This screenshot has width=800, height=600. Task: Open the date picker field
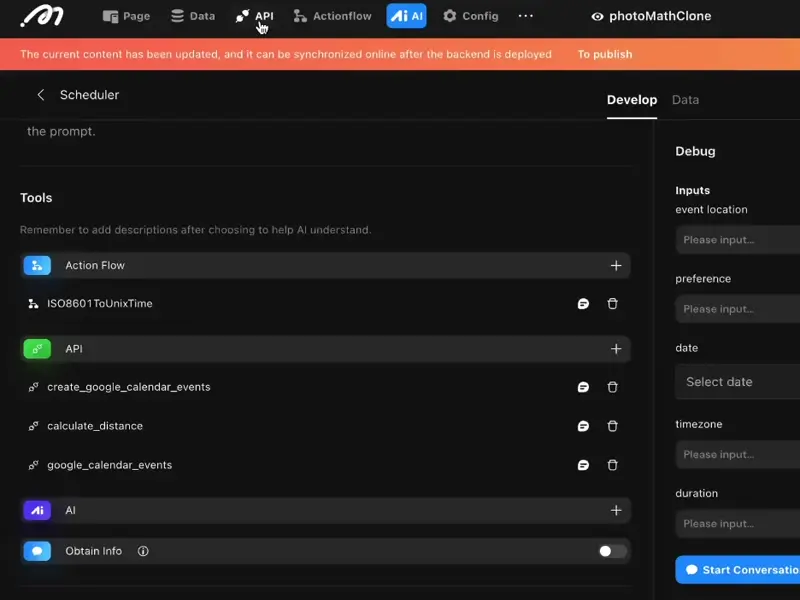(x=738, y=382)
